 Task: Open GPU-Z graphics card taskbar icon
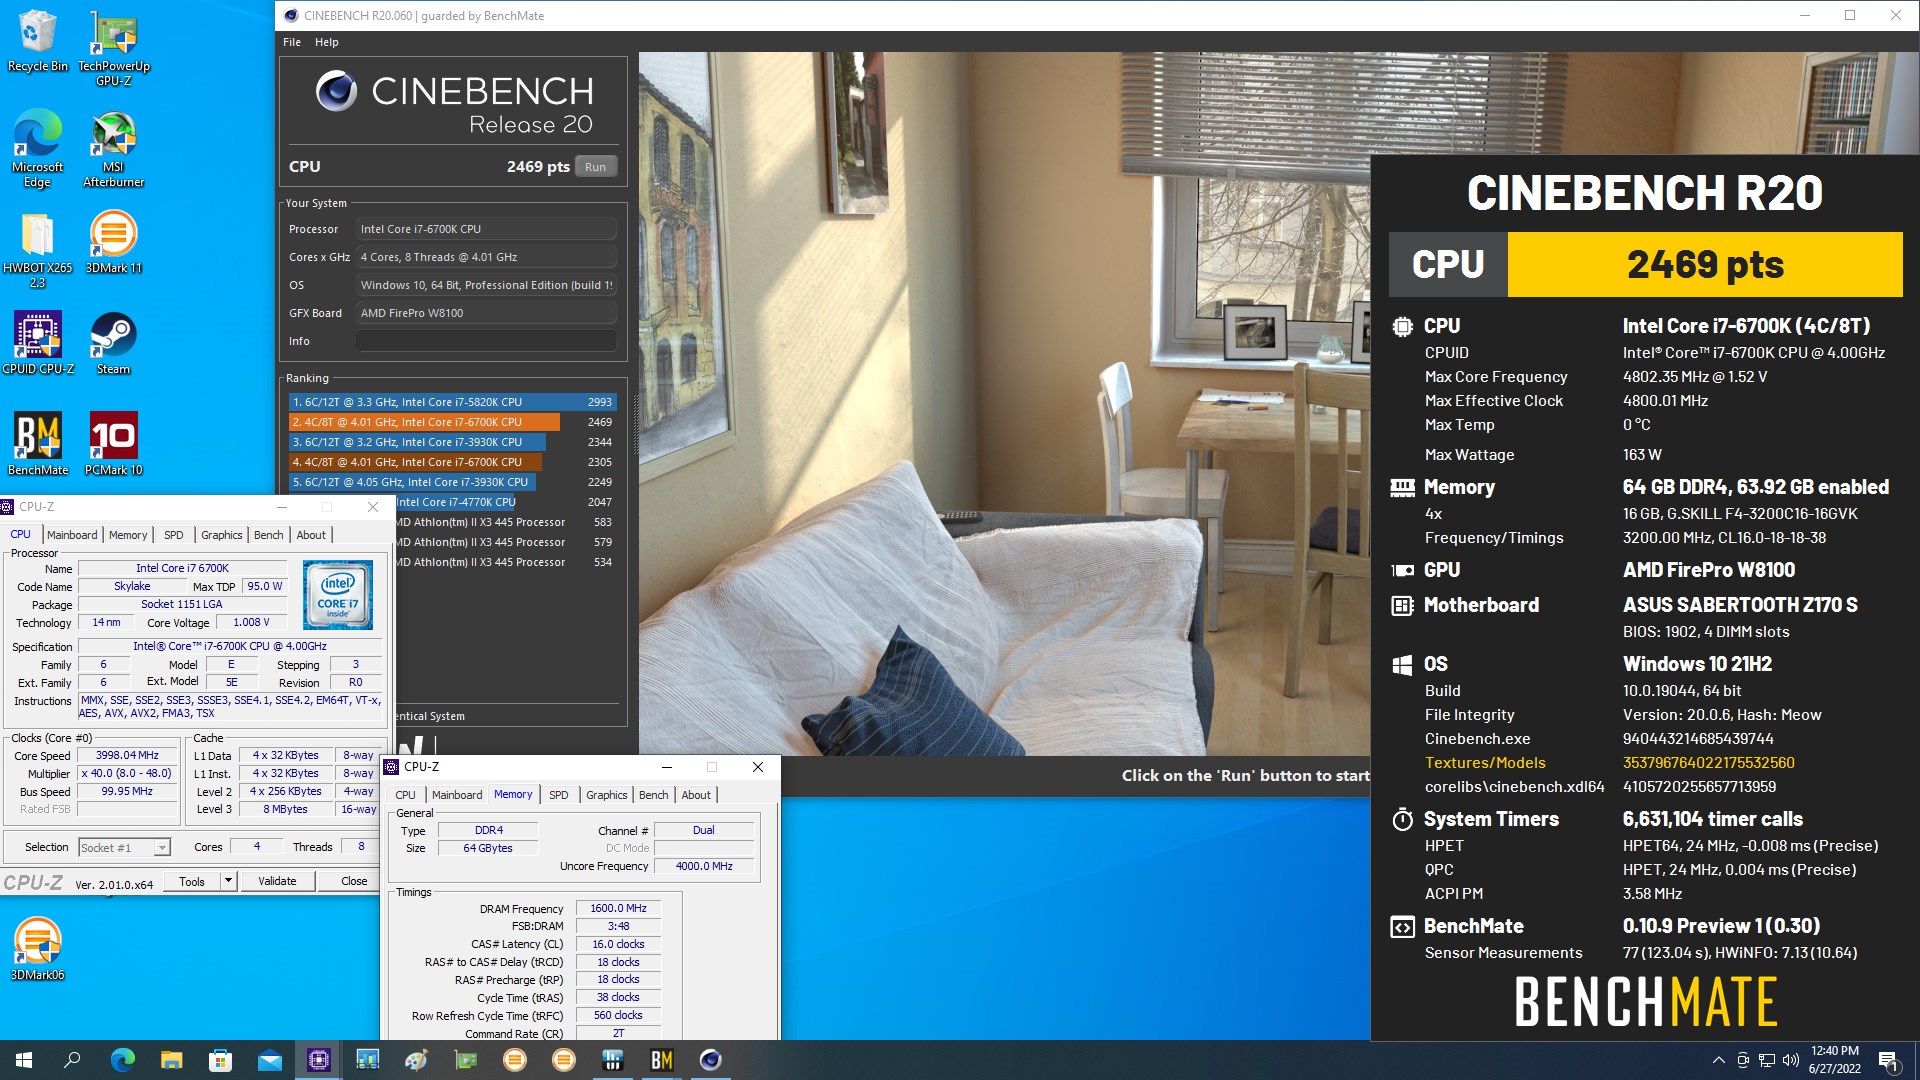click(x=465, y=1060)
